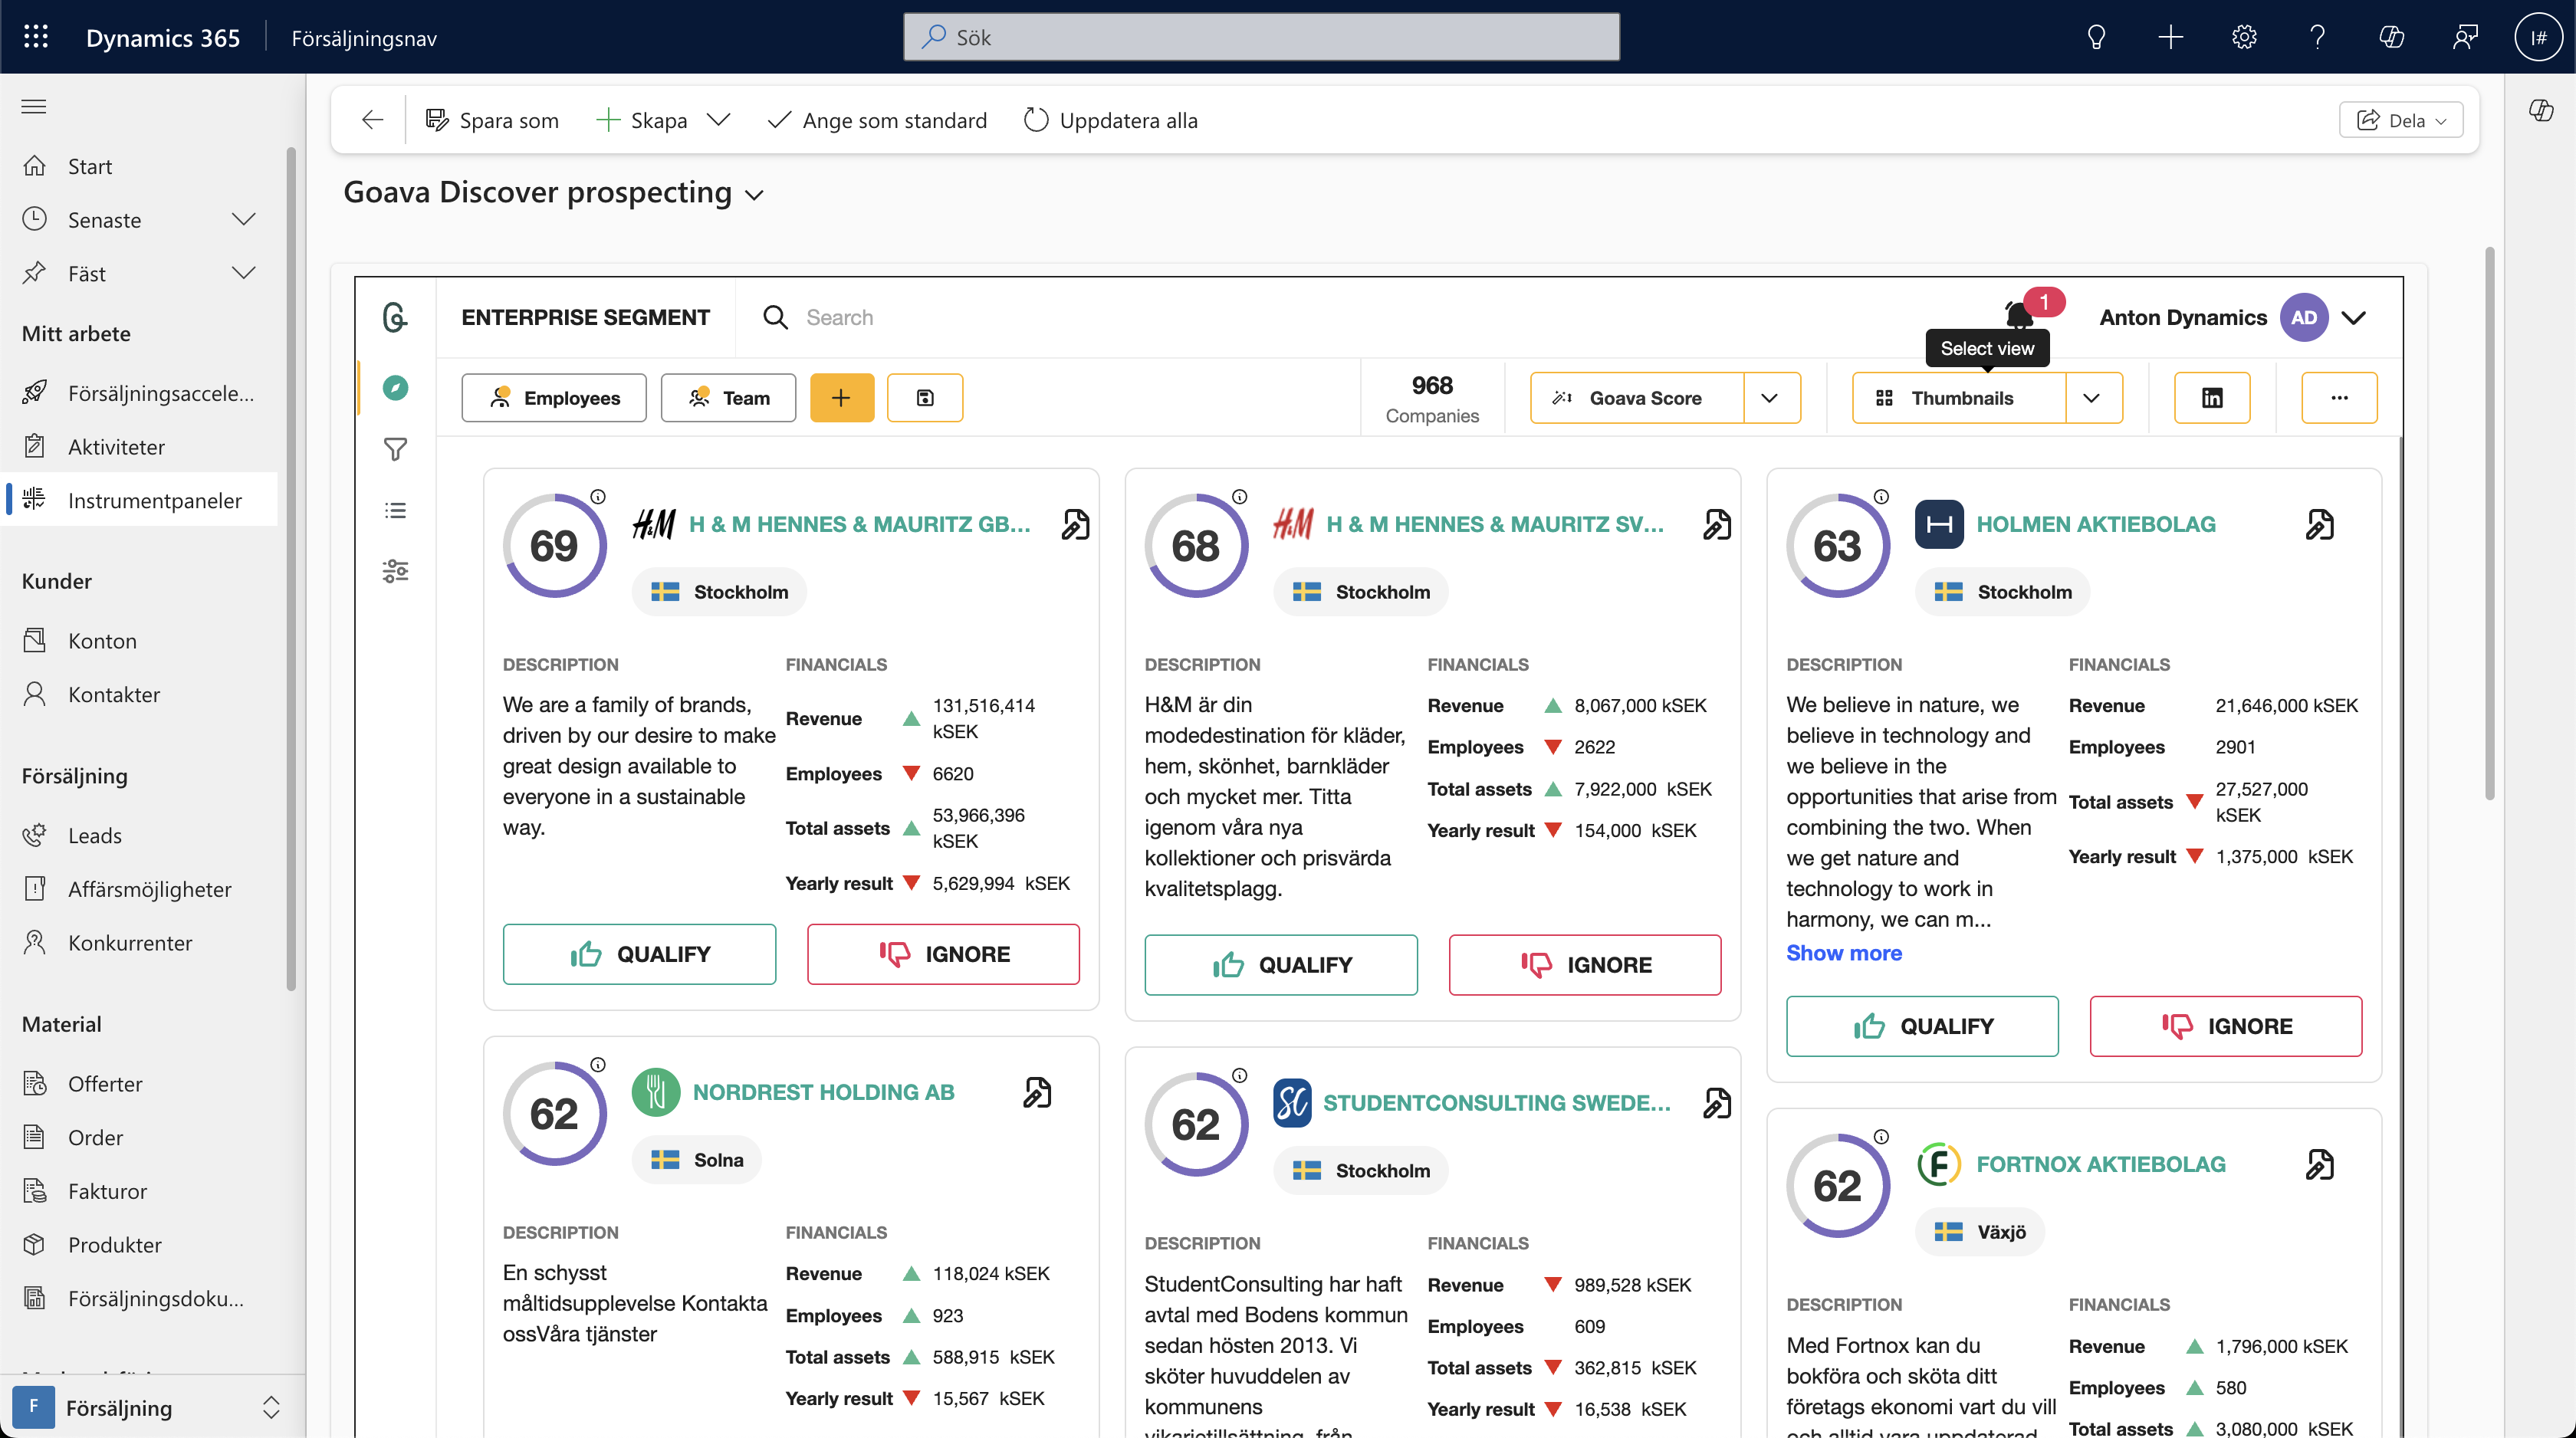Viewport: 2576px width, 1438px height.
Task: Click edit note icon on Nordrest Holding card
Action: pyautogui.click(x=1037, y=1092)
